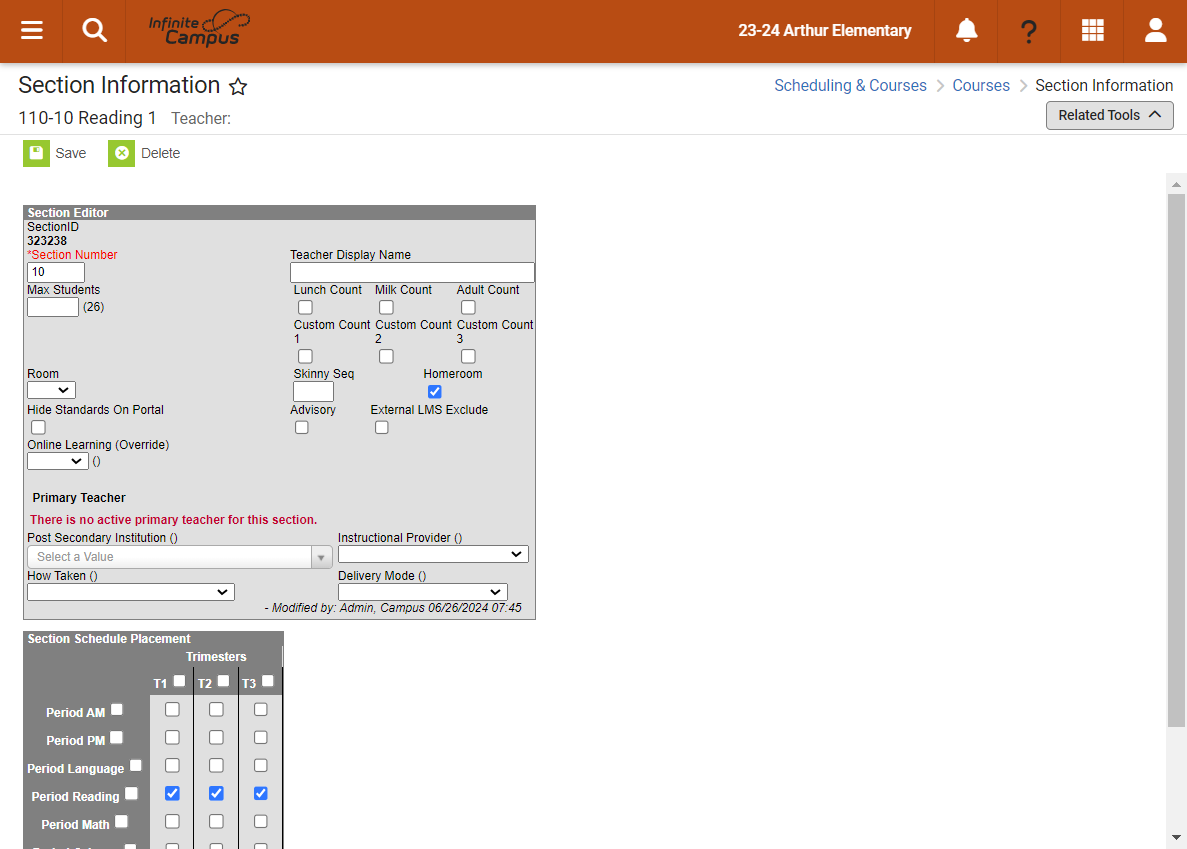Enable the Lunch Count checkbox
1187x849 pixels.
click(305, 307)
